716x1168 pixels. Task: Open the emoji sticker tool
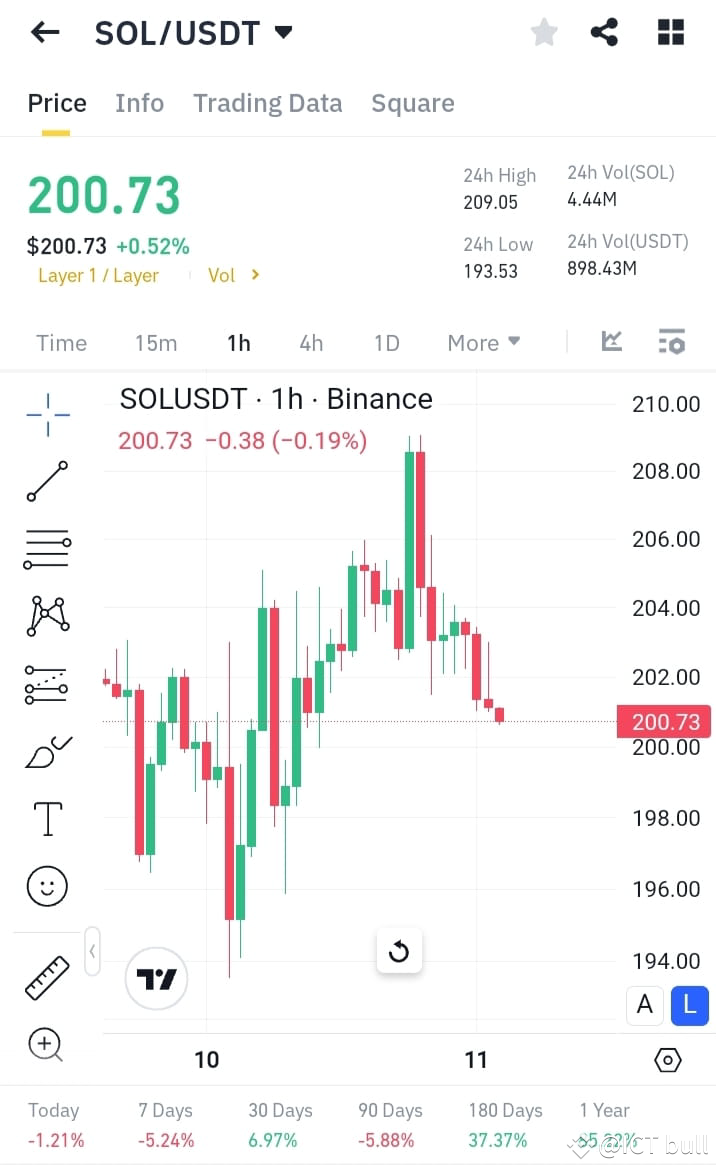46,886
